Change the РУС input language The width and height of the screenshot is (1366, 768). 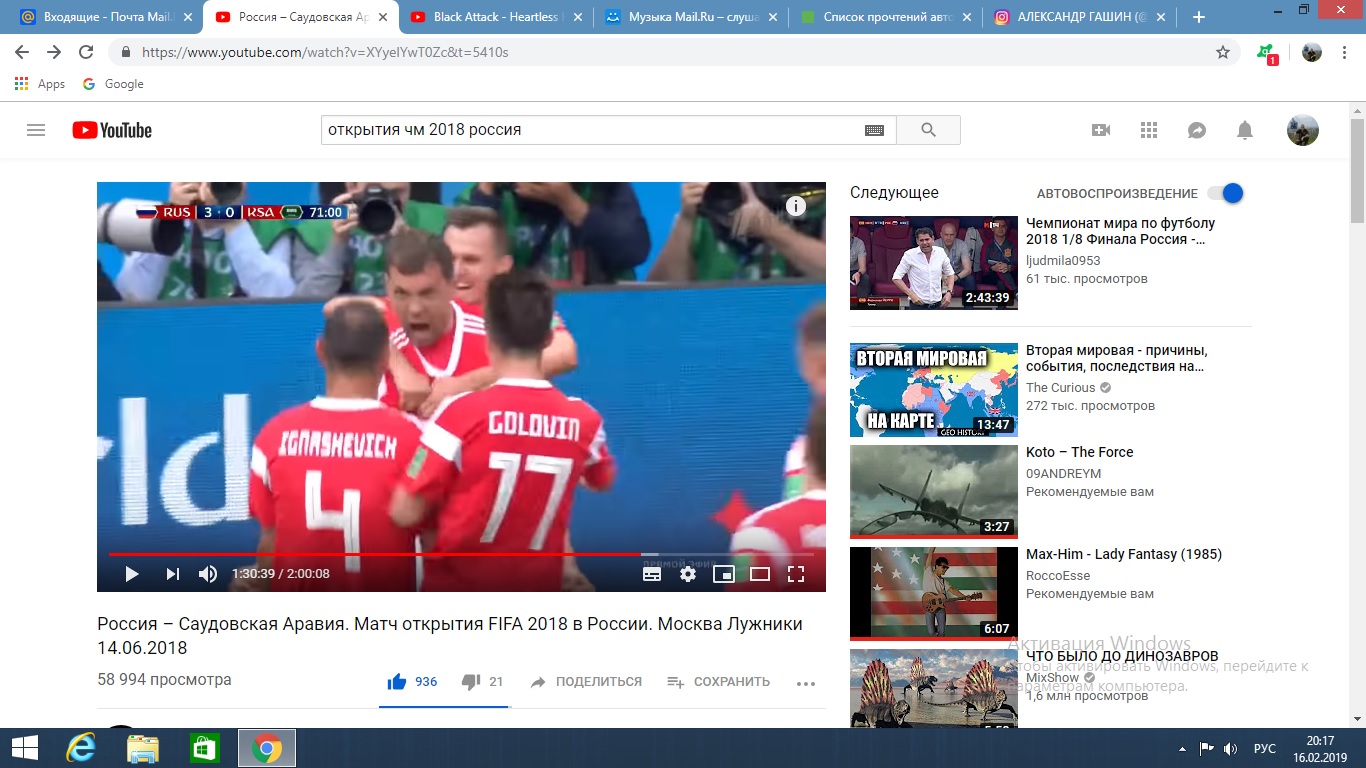[x=1265, y=748]
